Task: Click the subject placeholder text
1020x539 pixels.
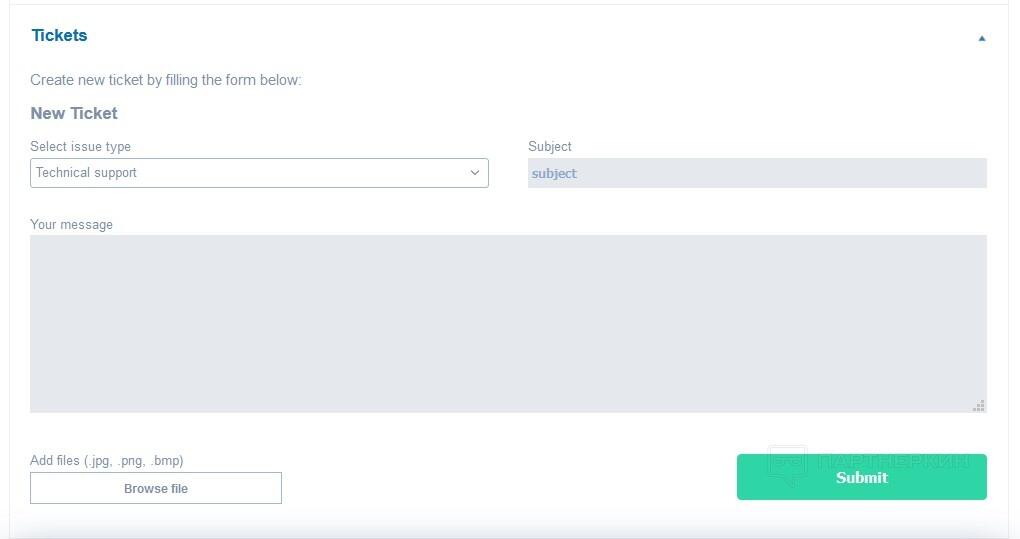Action: [x=554, y=174]
